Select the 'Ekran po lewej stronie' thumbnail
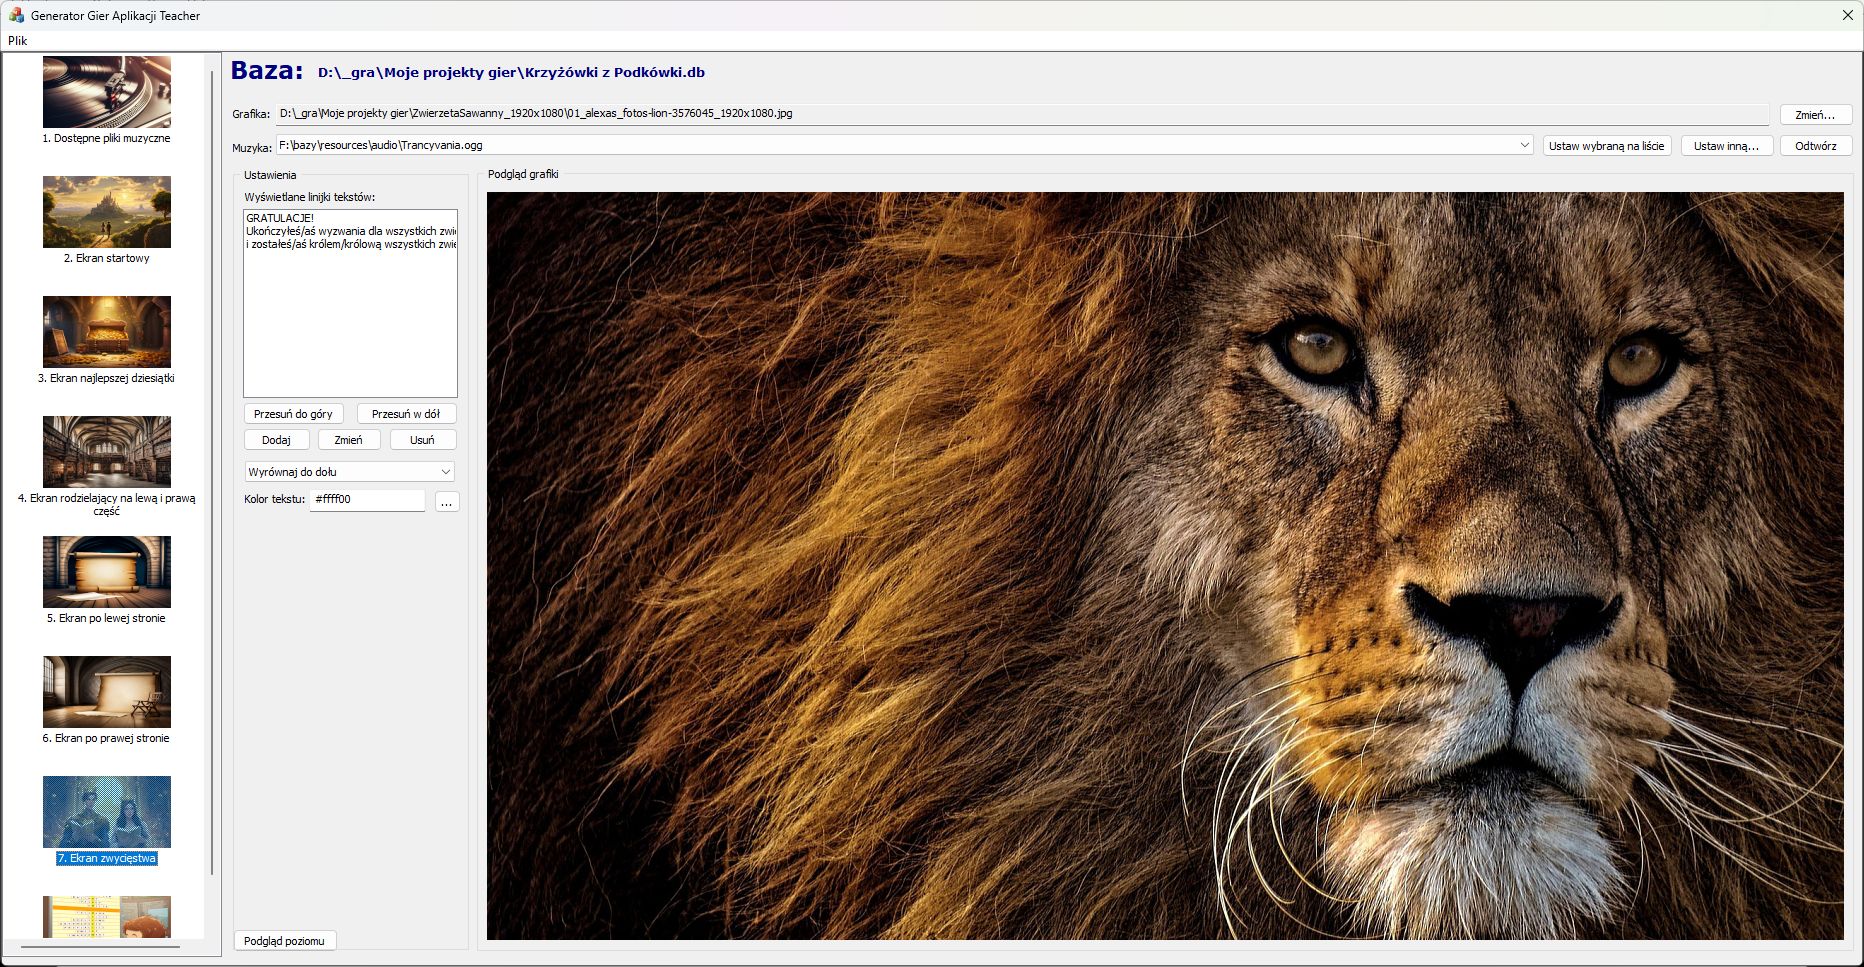1864x967 pixels. point(107,572)
